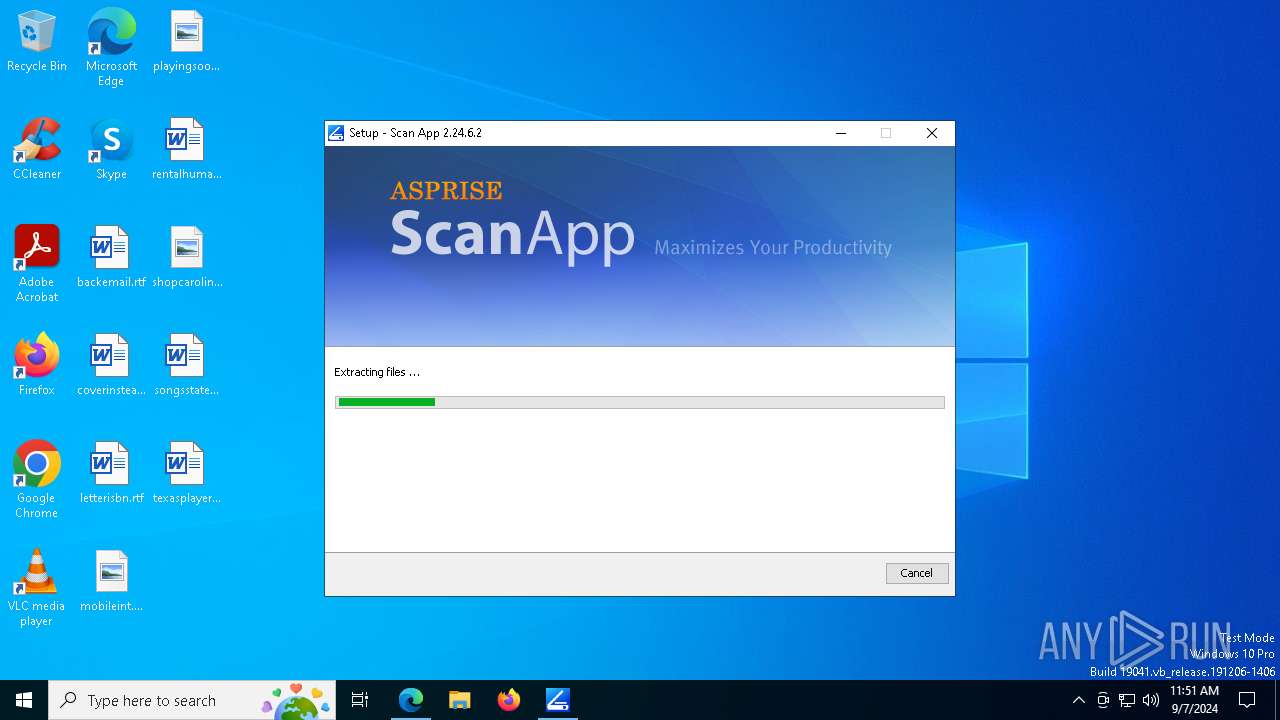Select the CCleaner desktop shortcut
This screenshot has height=720, width=1280.
tap(37, 150)
